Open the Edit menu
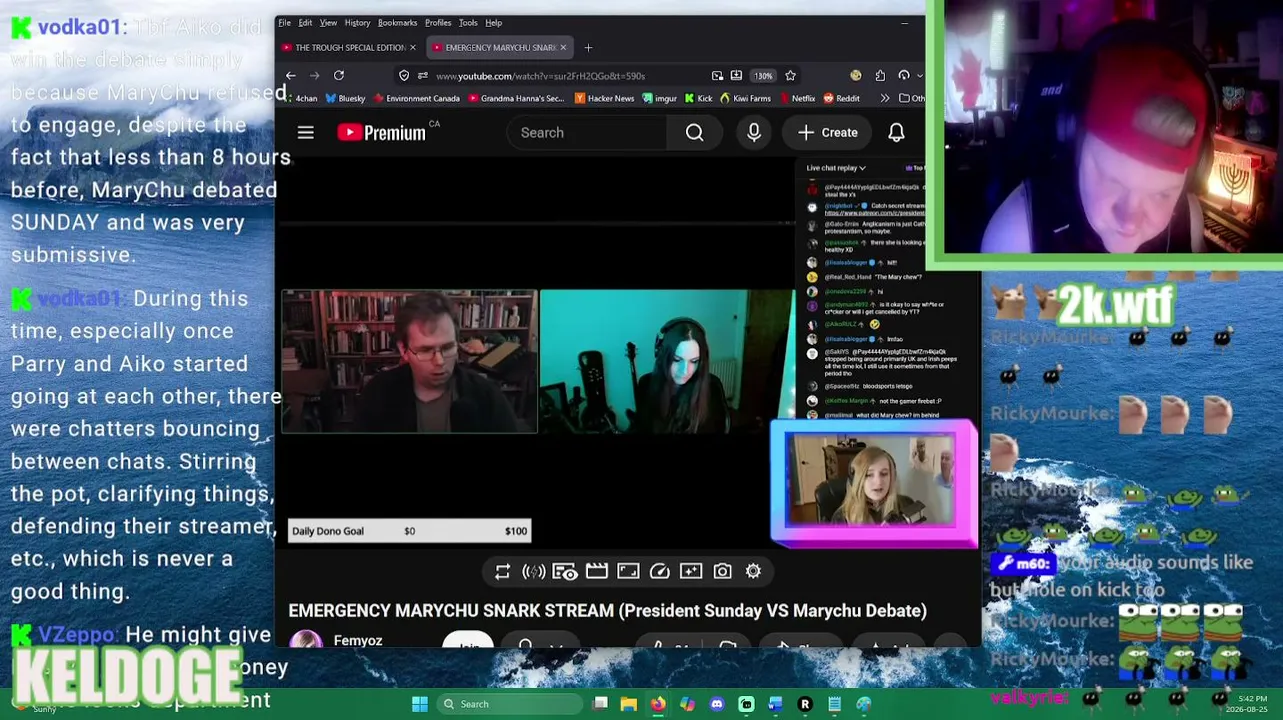The width and height of the screenshot is (1283, 720). 305,23
